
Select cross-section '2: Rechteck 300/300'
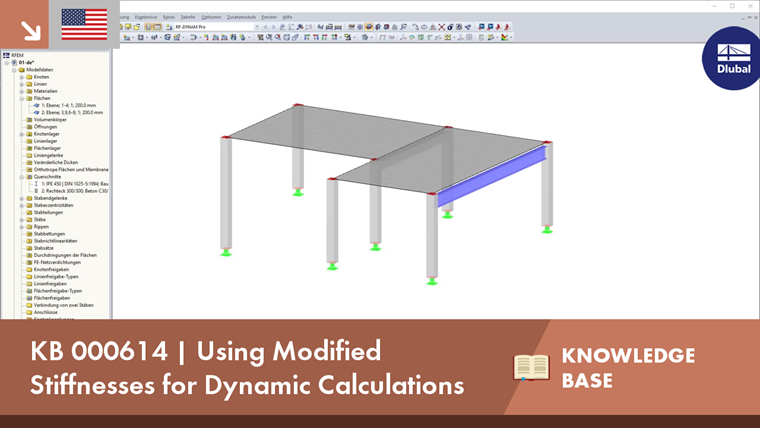(x=75, y=191)
